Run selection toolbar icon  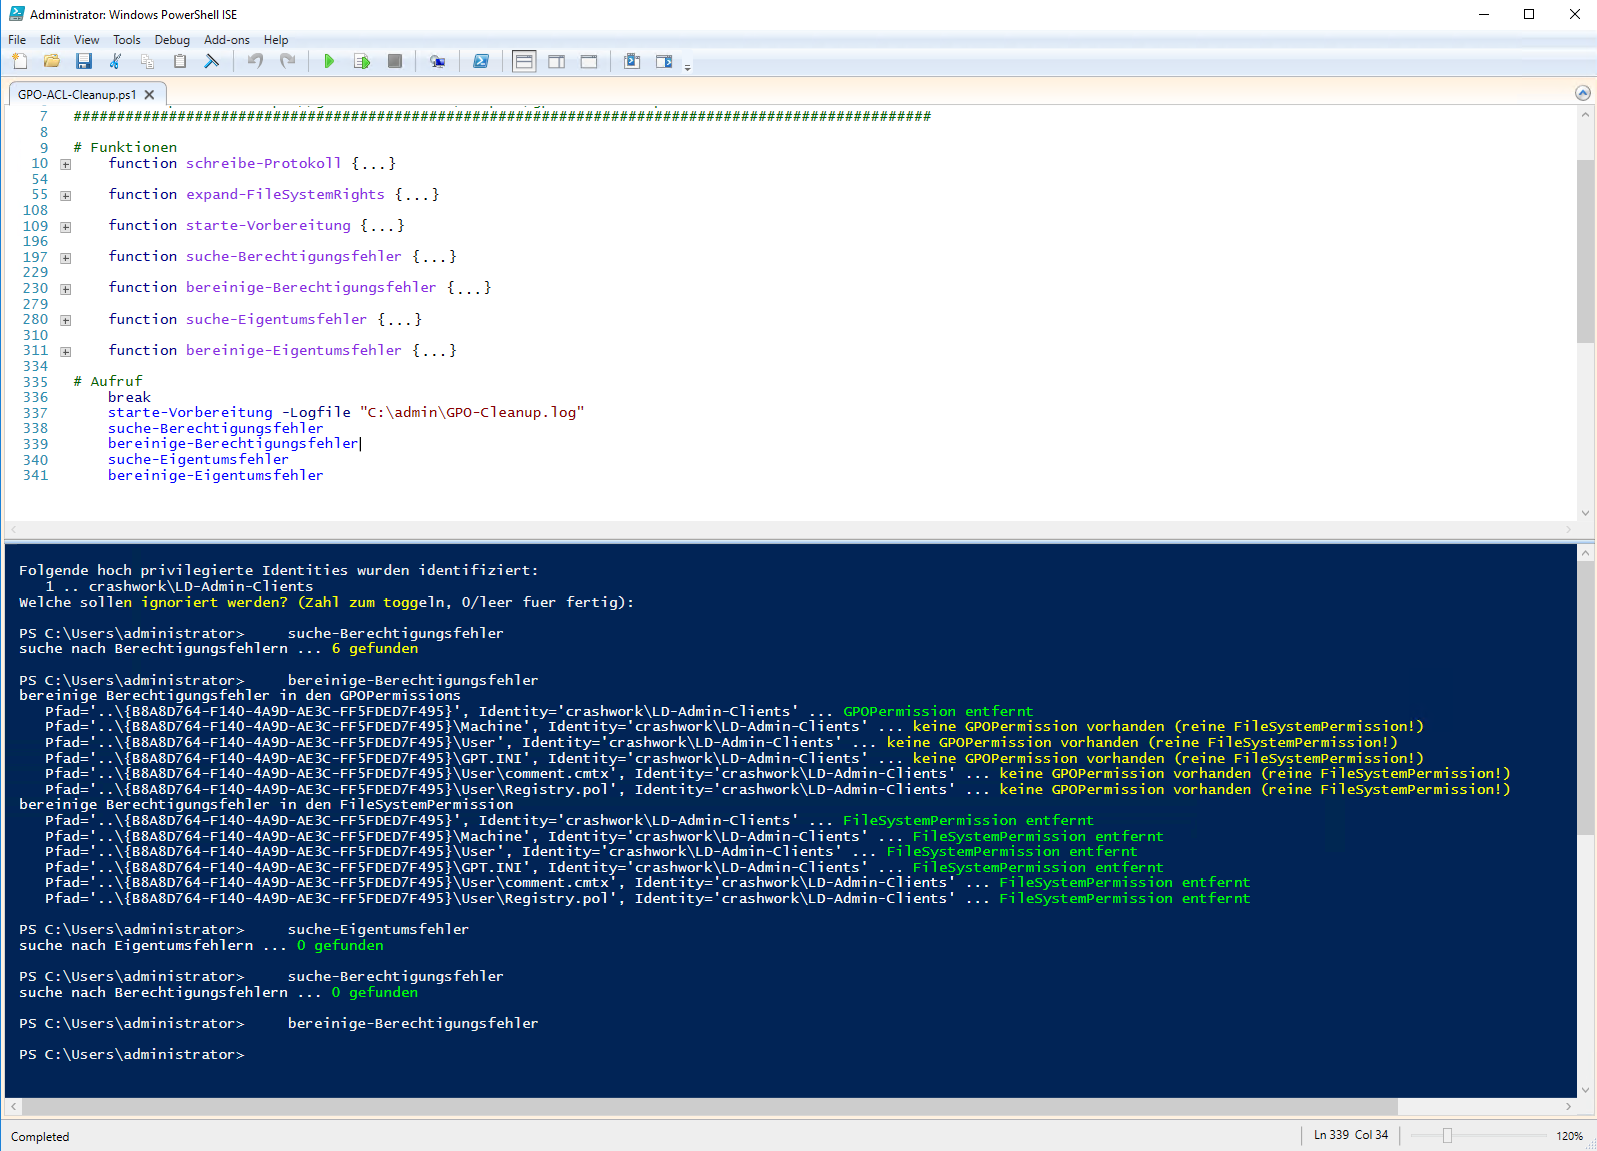[362, 62]
